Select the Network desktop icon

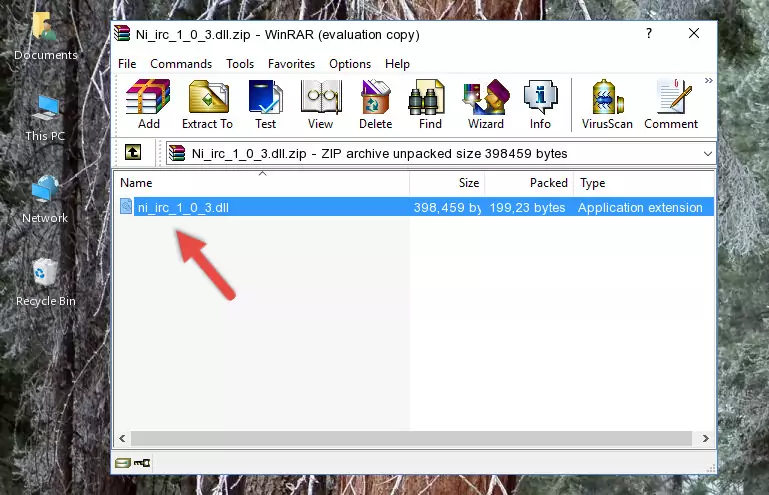45,199
